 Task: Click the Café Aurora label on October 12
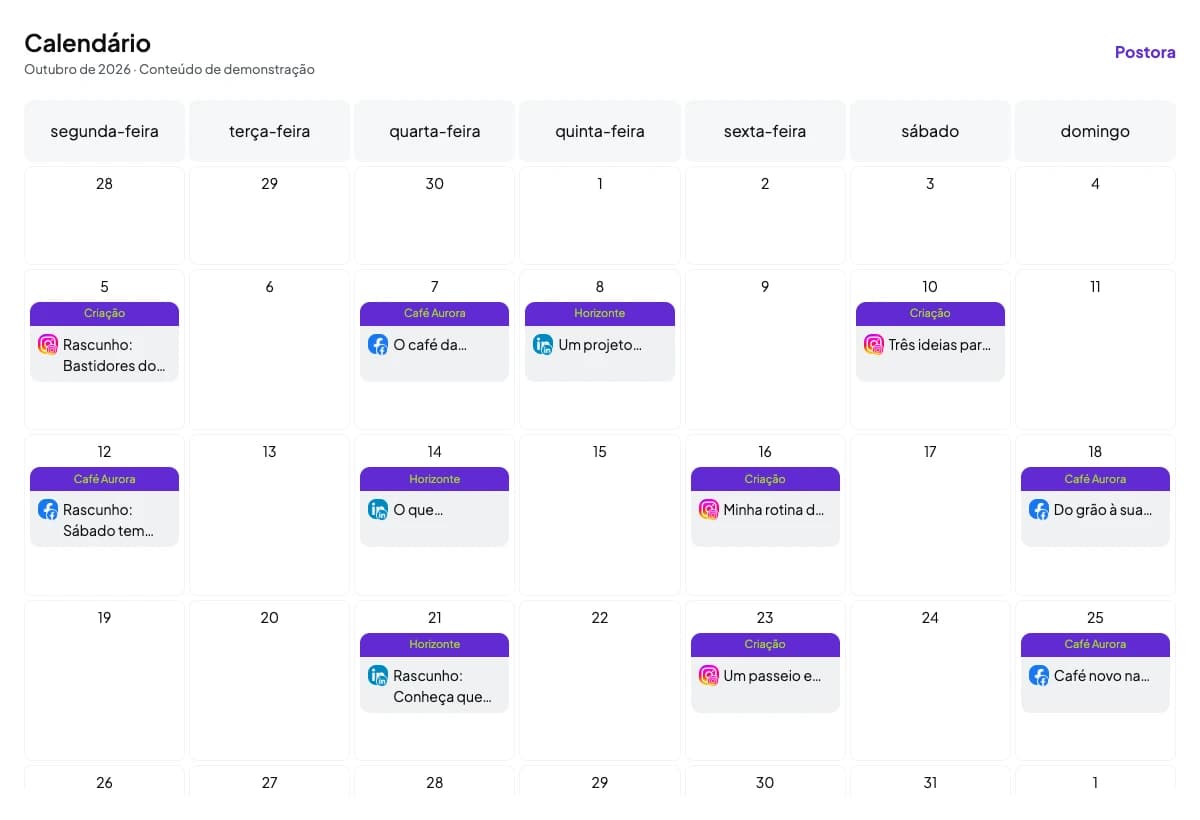pos(104,479)
